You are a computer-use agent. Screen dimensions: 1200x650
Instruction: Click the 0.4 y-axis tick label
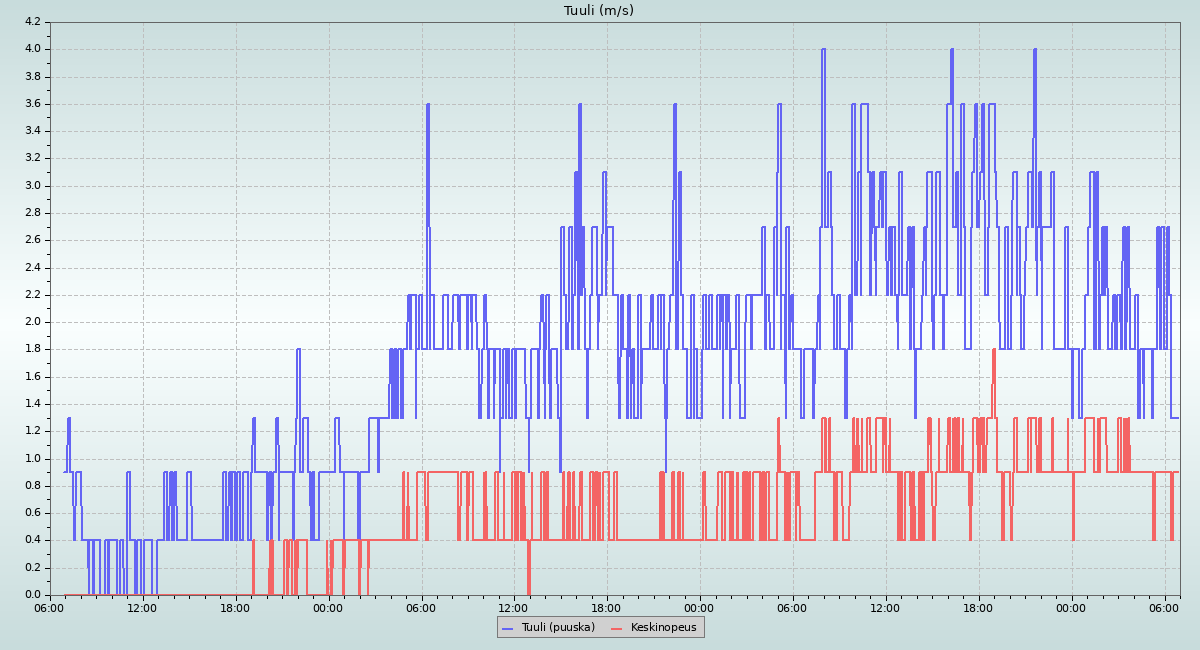[x=32, y=540]
